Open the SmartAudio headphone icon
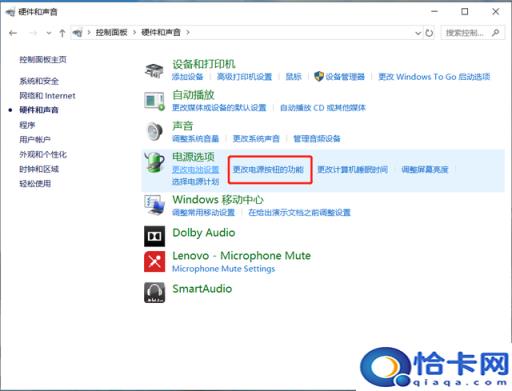The image size is (512, 391). [154, 292]
